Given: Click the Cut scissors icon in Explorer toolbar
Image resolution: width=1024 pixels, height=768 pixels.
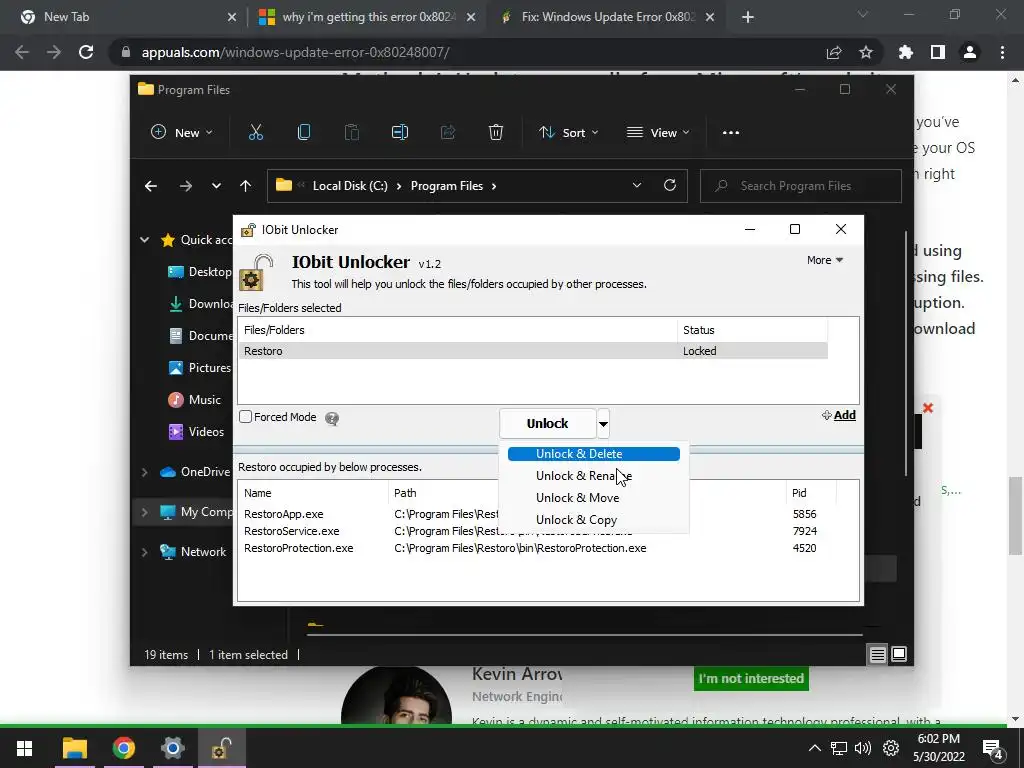Looking at the screenshot, I should point(256,133).
